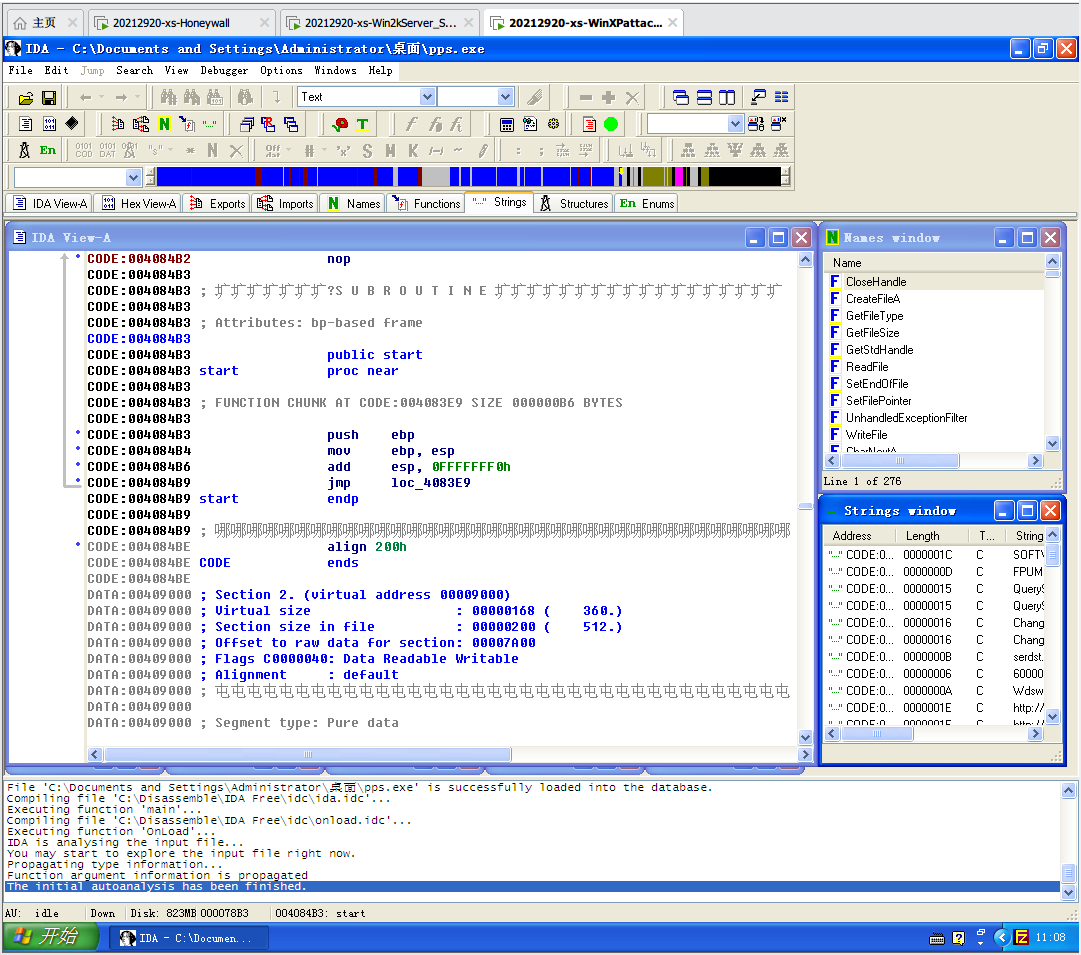Click the Name column header in Names window

[x=935, y=263]
